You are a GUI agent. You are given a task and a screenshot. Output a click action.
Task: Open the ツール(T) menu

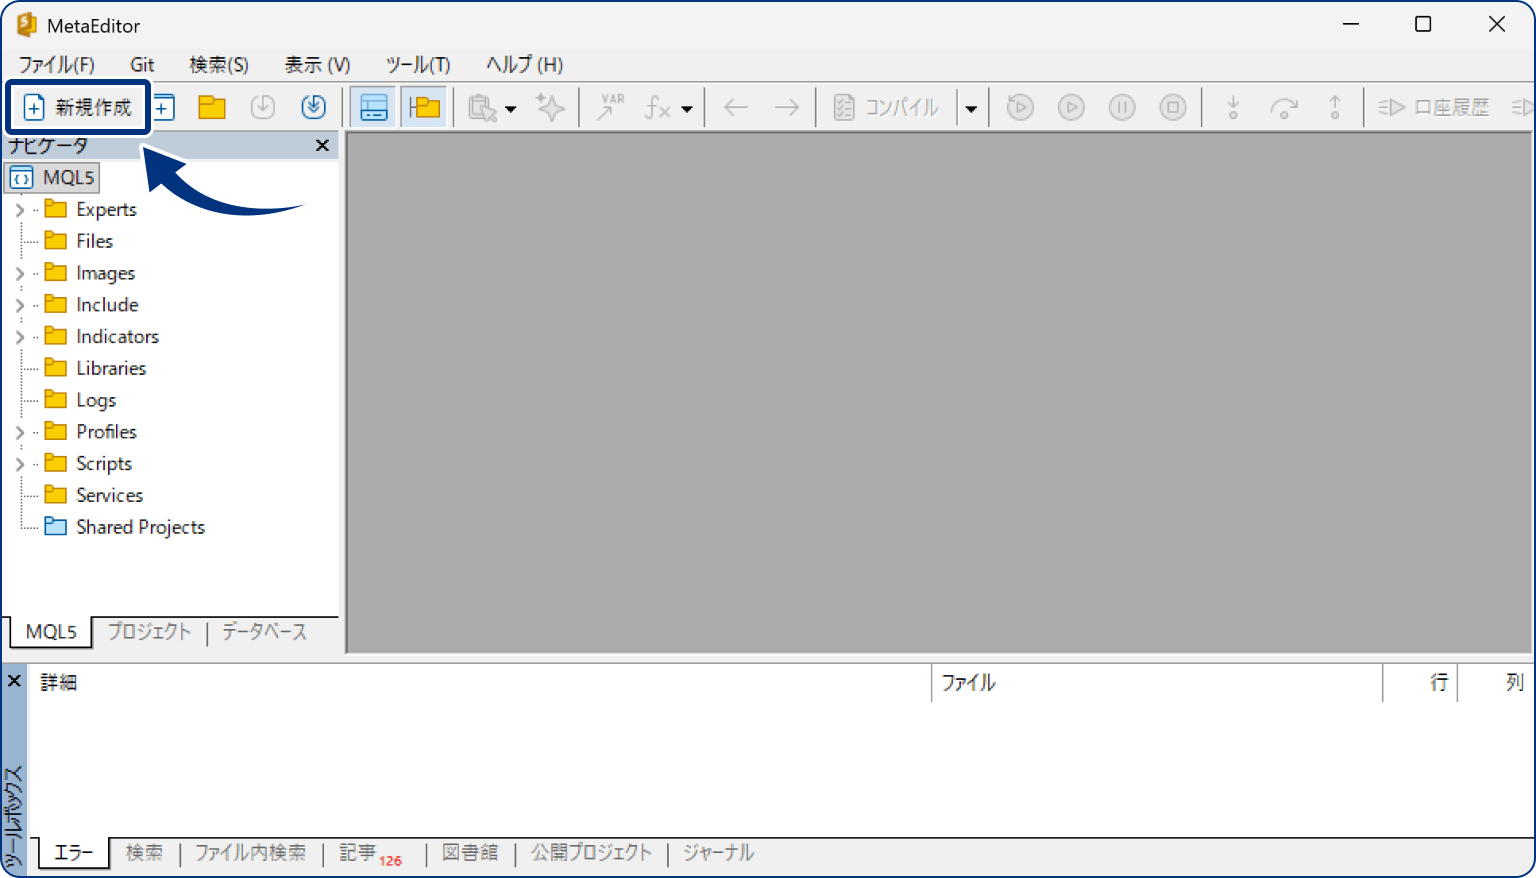pyautogui.click(x=418, y=65)
